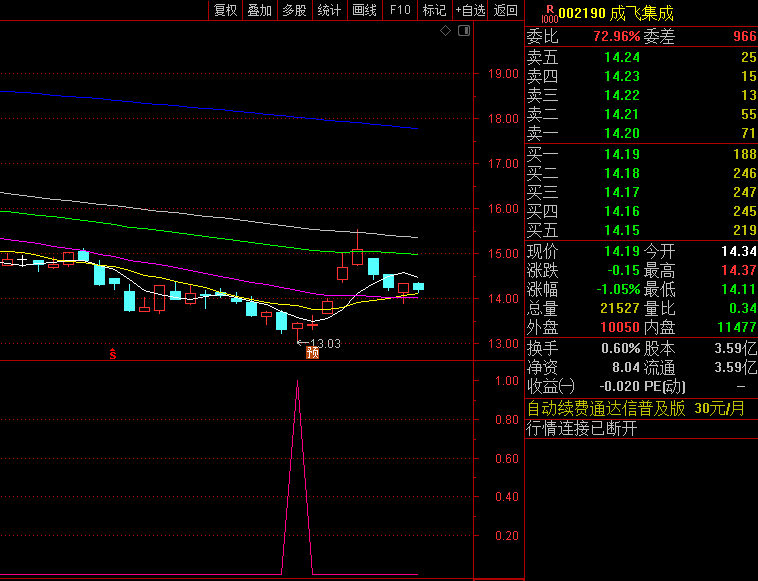Open the 统计 statistics tool
Screen dimensions: 758x581
pyautogui.click(x=329, y=10)
